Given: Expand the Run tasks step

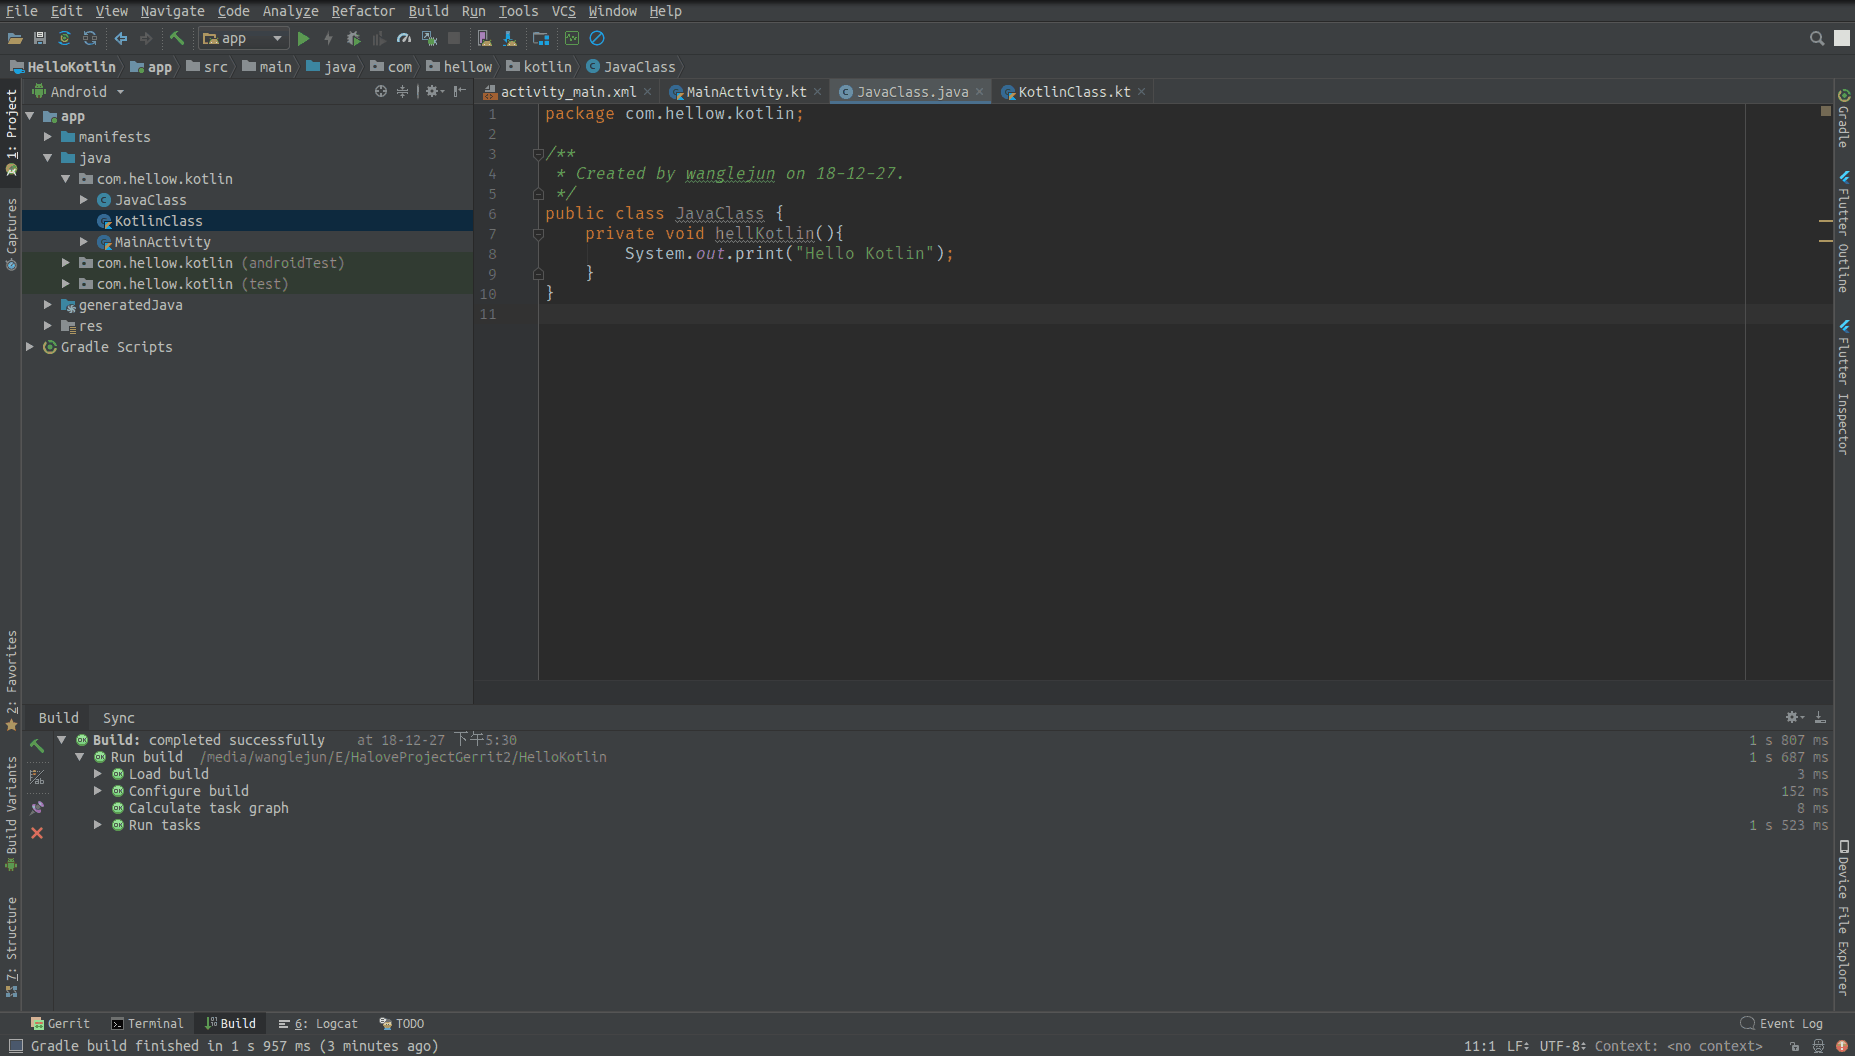Looking at the screenshot, I should coord(98,825).
